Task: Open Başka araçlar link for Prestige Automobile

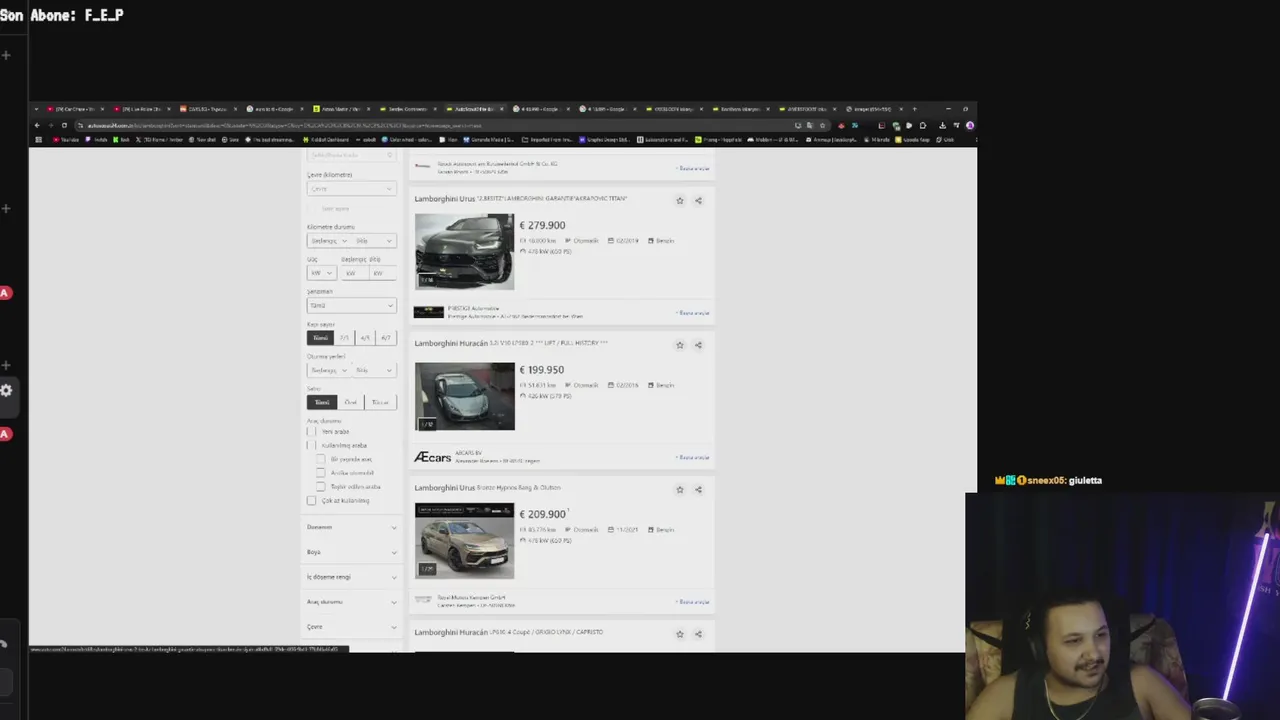Action: pos(693,313)
